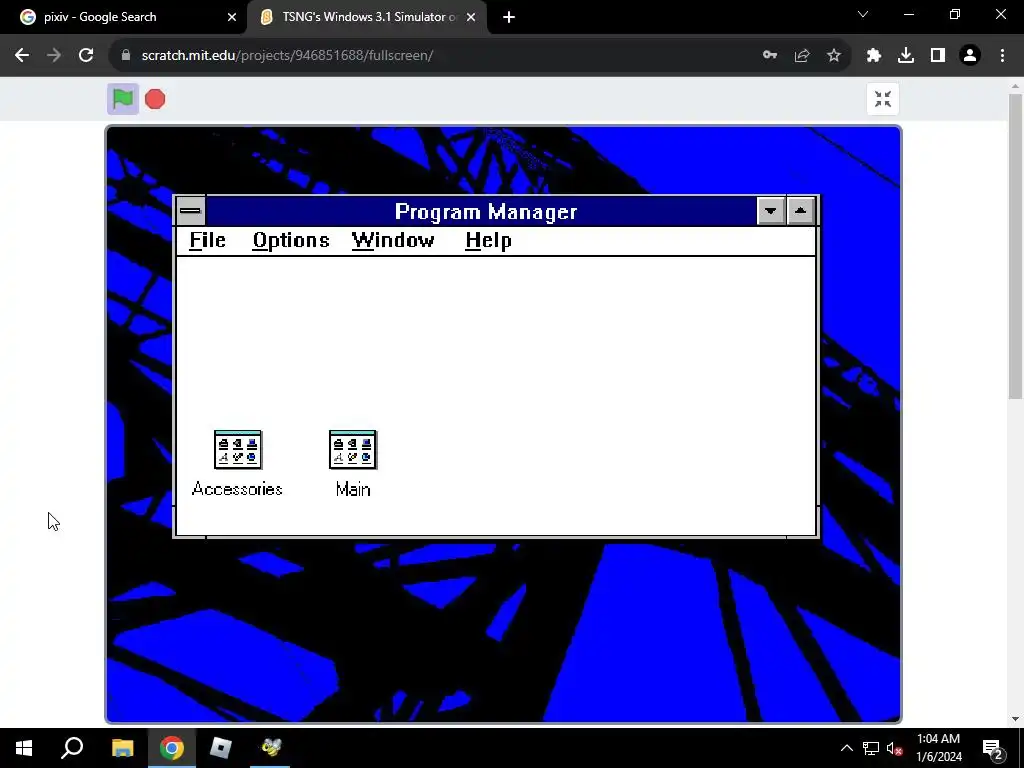Screen dimensions: 1024x768
Task: Reload the current page
Action: (86, 56)
